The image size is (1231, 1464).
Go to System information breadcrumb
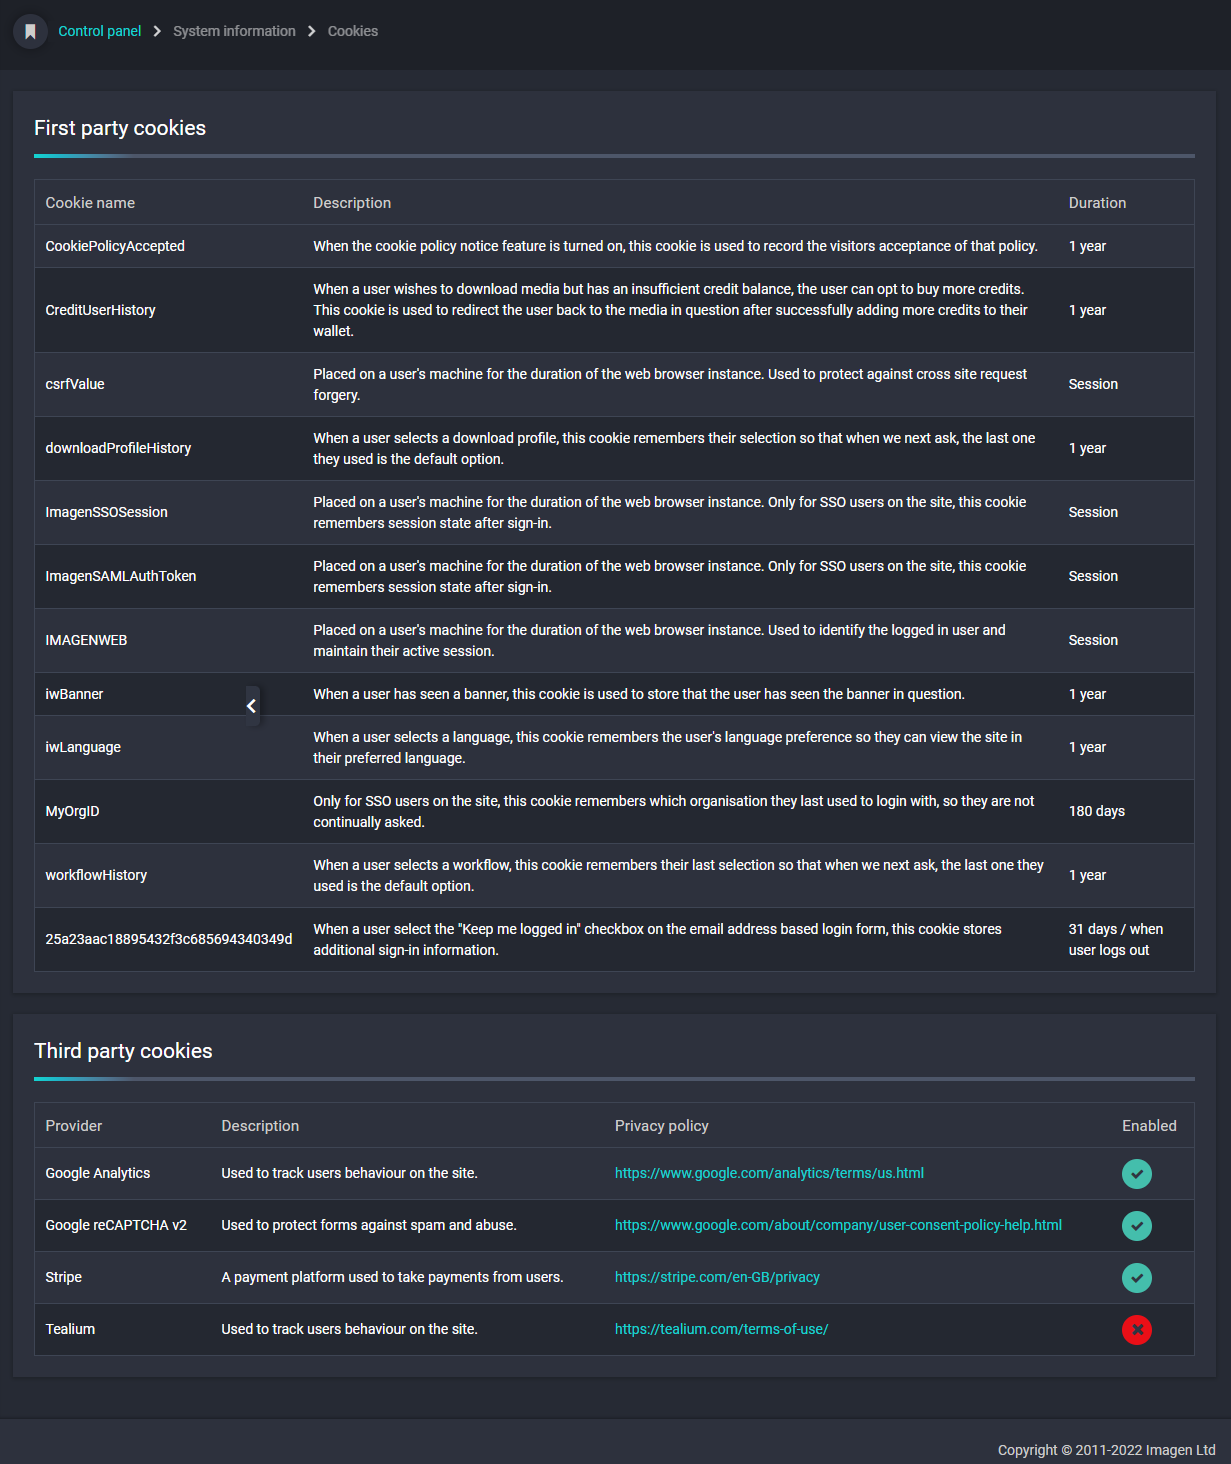click(x=234, y=31)
